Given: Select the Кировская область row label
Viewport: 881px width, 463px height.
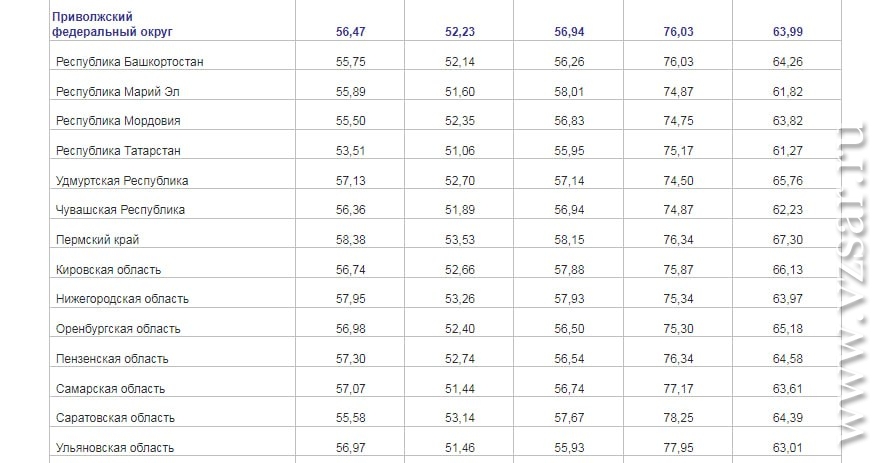Looking at the screenshot, I should [108, 270].
